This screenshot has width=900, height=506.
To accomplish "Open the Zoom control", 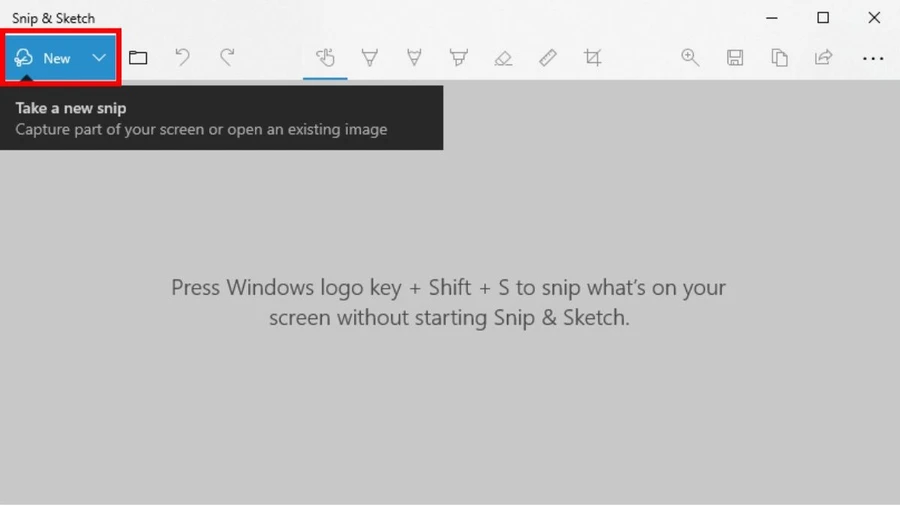I will point(690,57).
